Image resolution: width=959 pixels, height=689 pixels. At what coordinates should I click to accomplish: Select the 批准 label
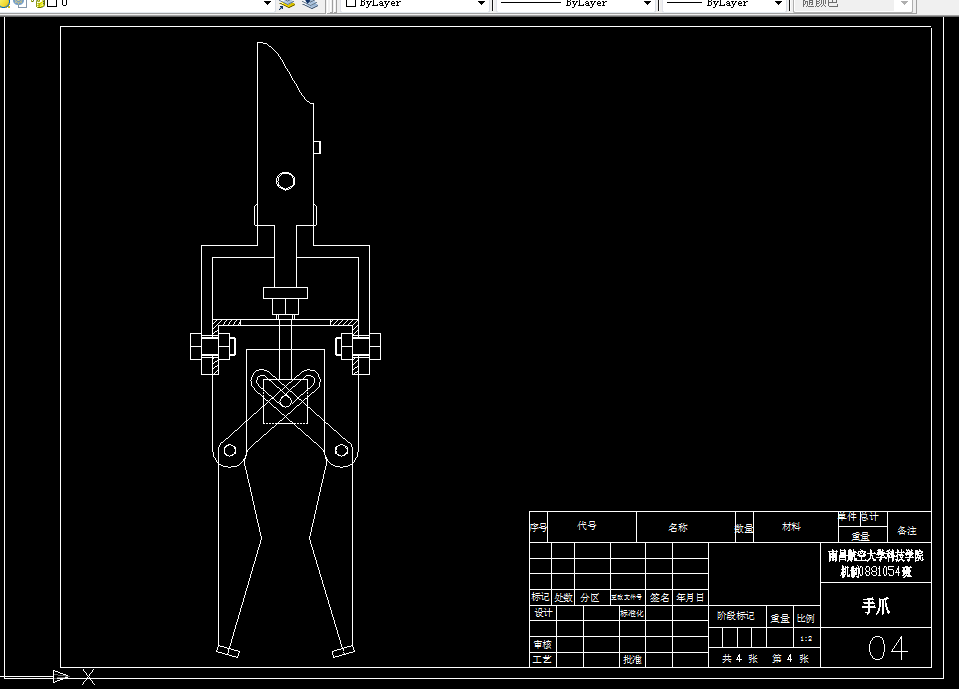[x=632, y=660]
